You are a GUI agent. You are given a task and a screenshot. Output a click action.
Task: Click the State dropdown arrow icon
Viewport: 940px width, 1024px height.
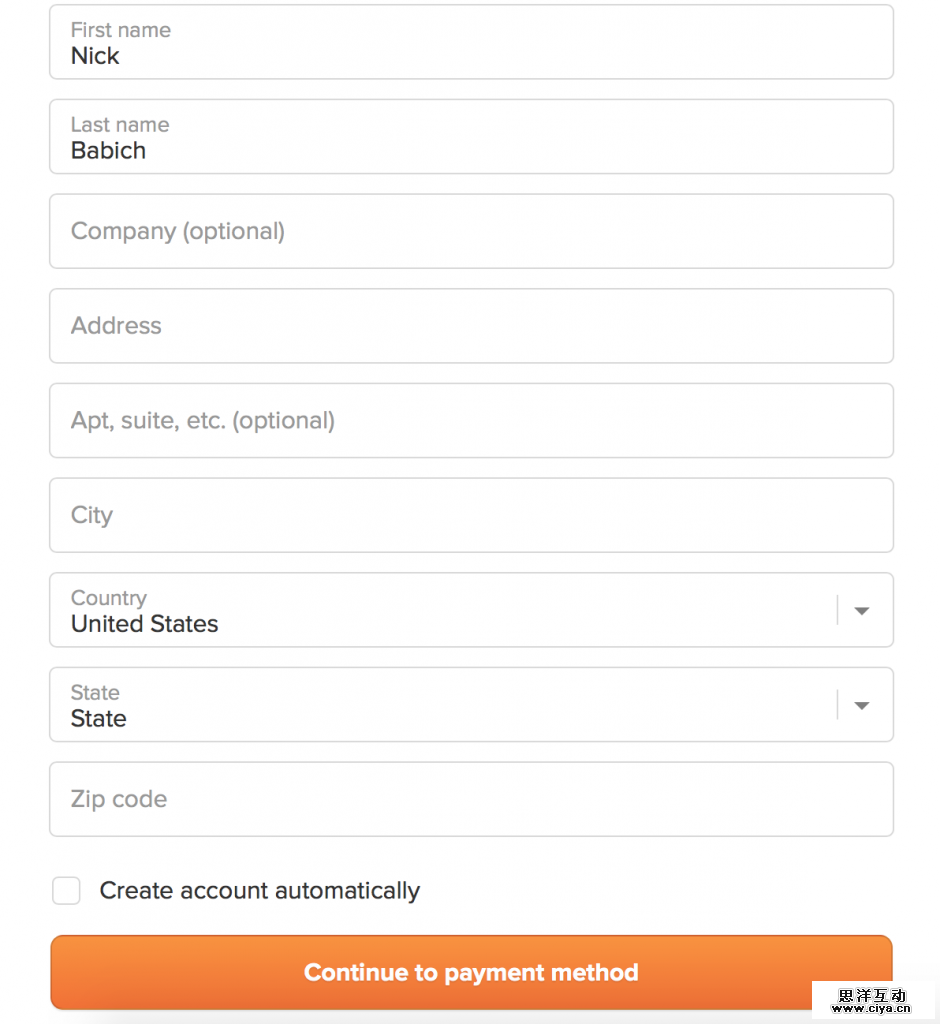861,706
